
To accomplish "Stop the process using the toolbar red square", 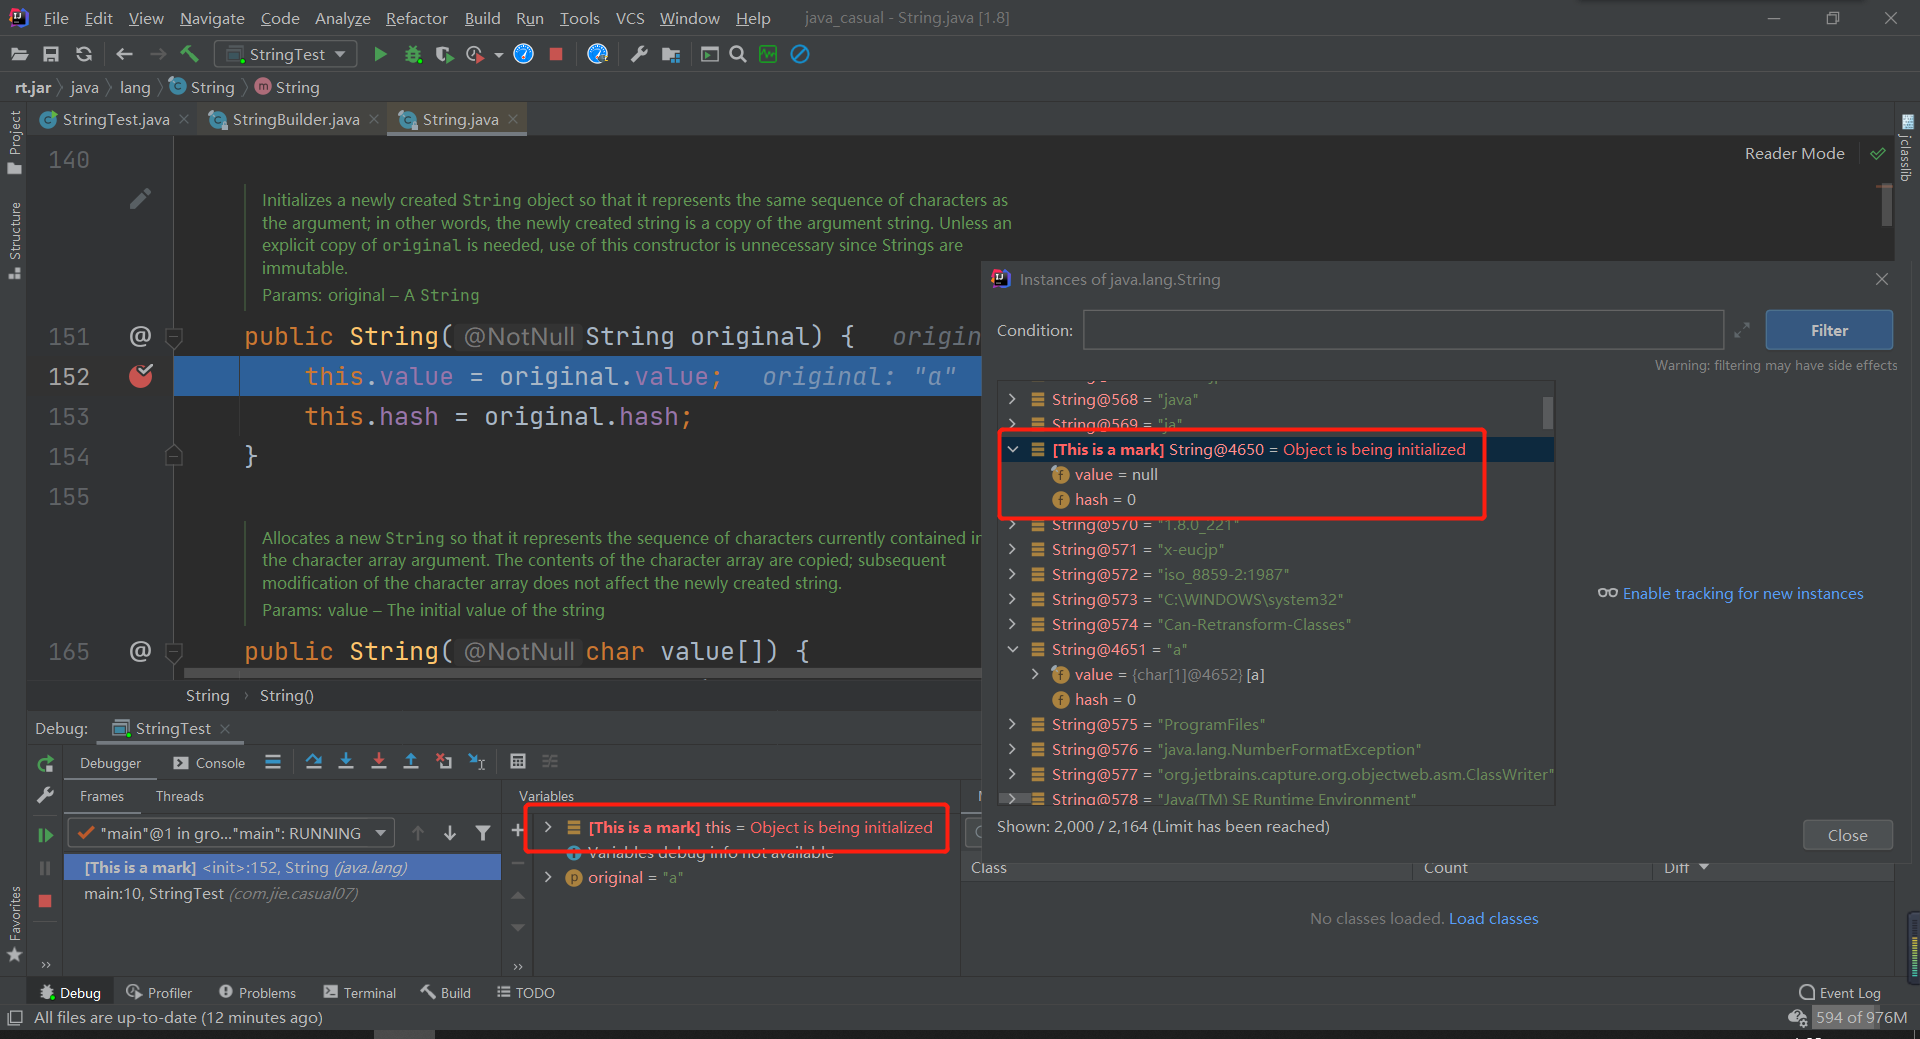I will (556, 54).
